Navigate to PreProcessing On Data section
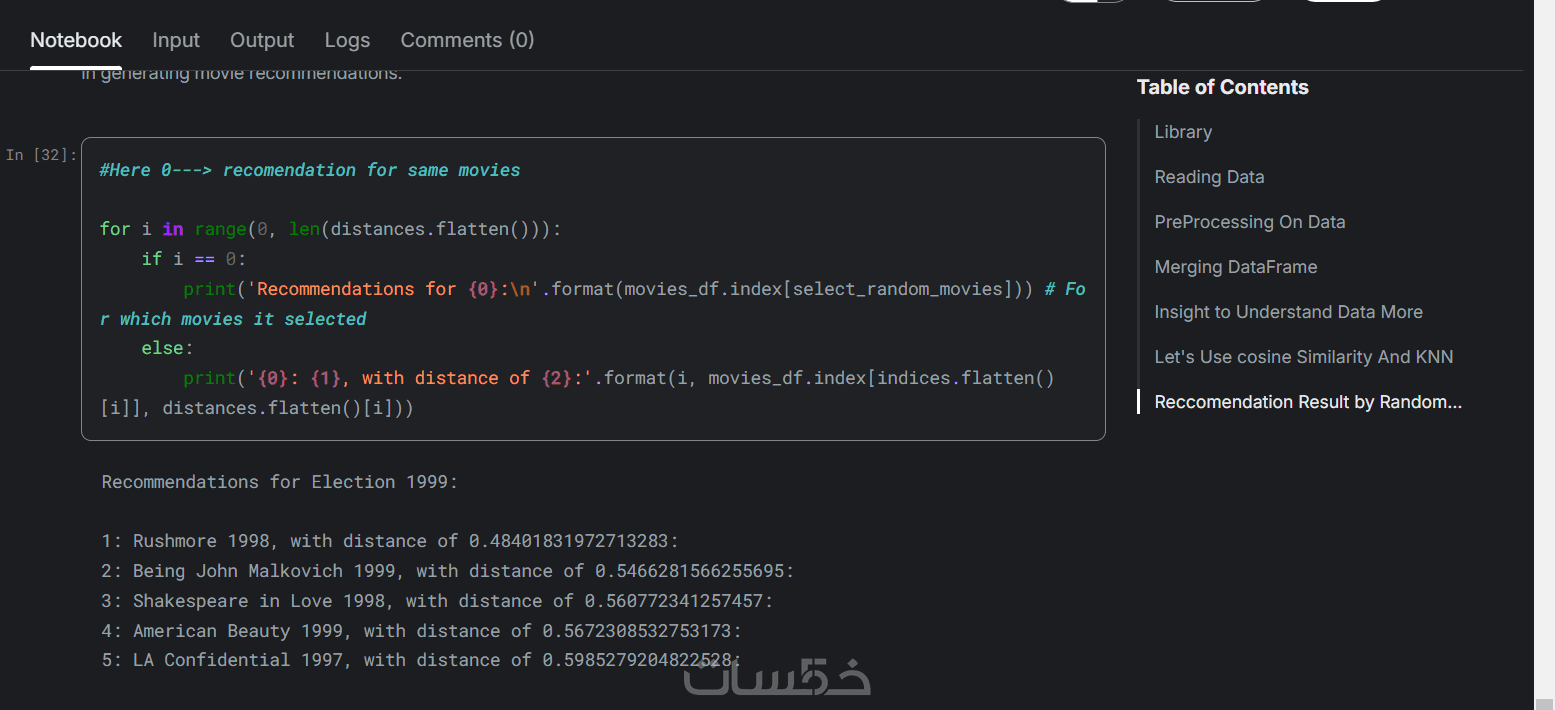The width and height of the screenshot is (1555, 710). coord(1249,222)
